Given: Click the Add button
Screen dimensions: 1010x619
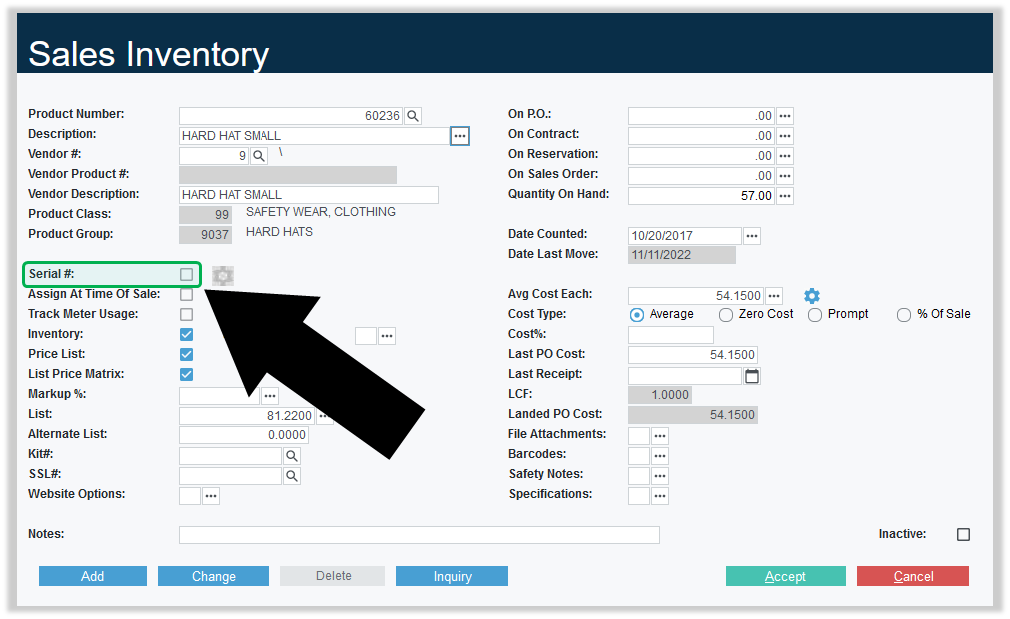Looking at the screenshot, I should (93, 576).
